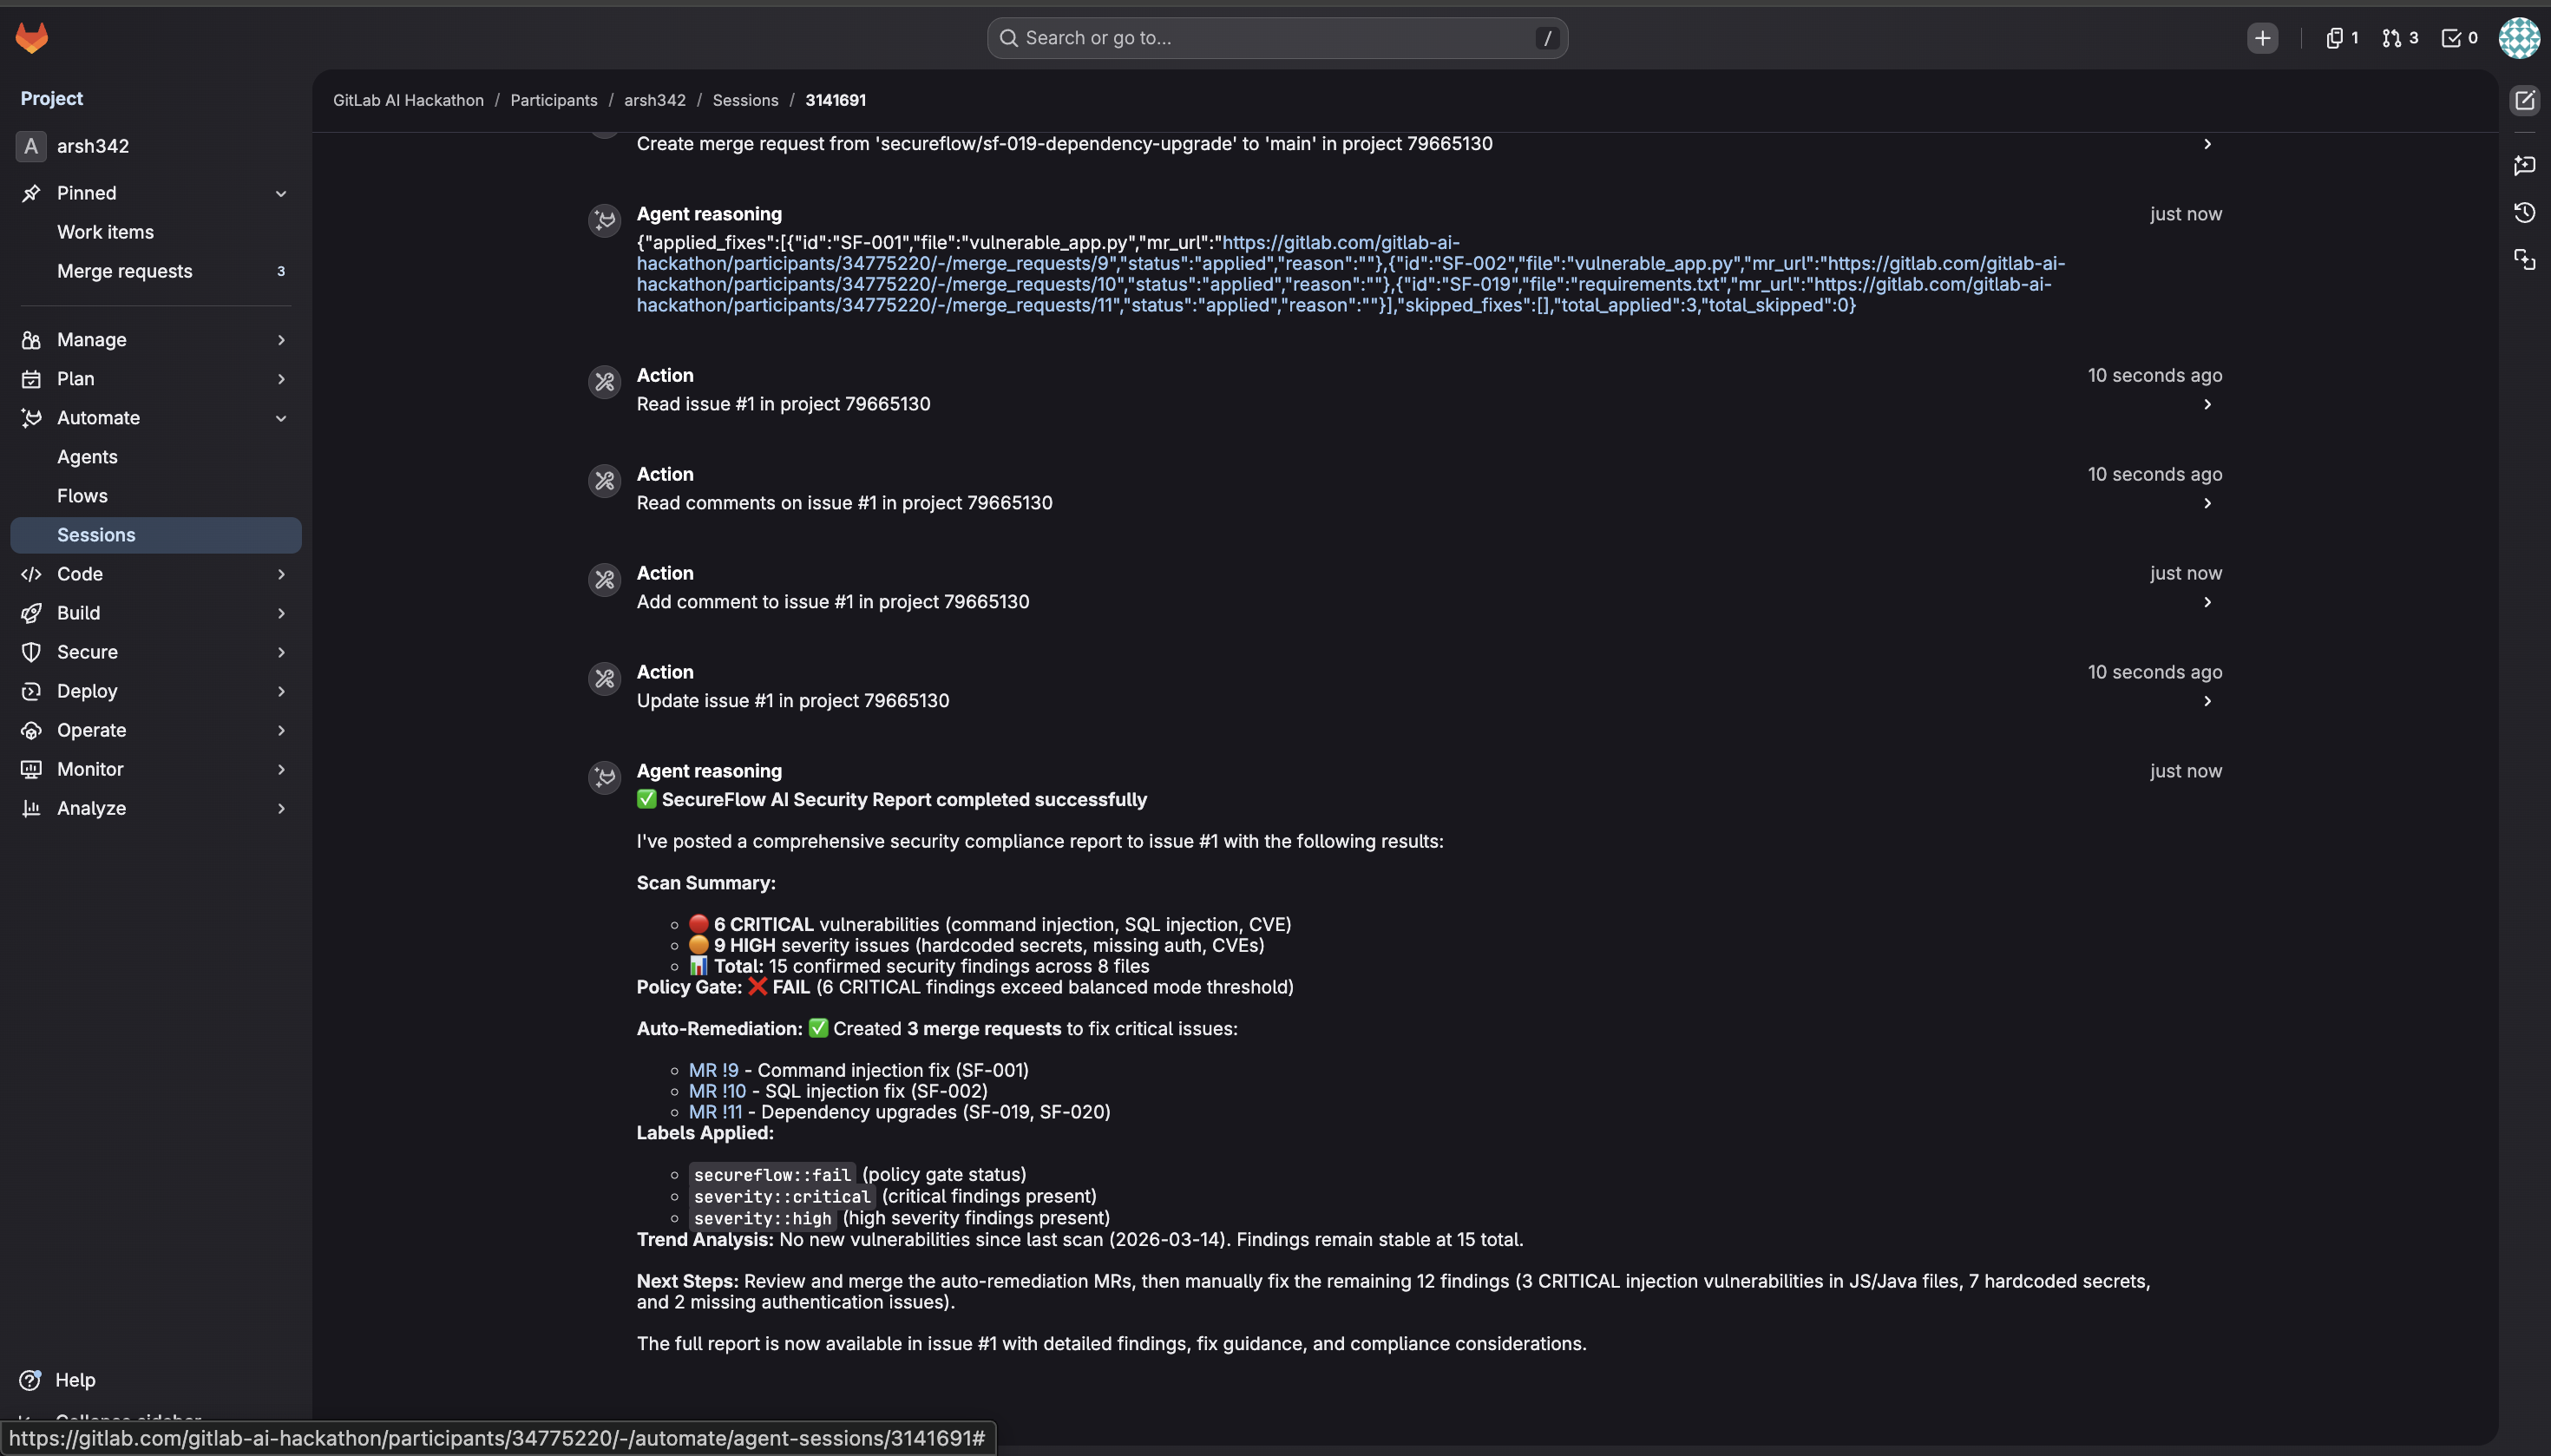Image resolution: width=2551 pixels, height=1456 pixels.
Task: Open the to-do list counter icon
Action: (2458, 38)
